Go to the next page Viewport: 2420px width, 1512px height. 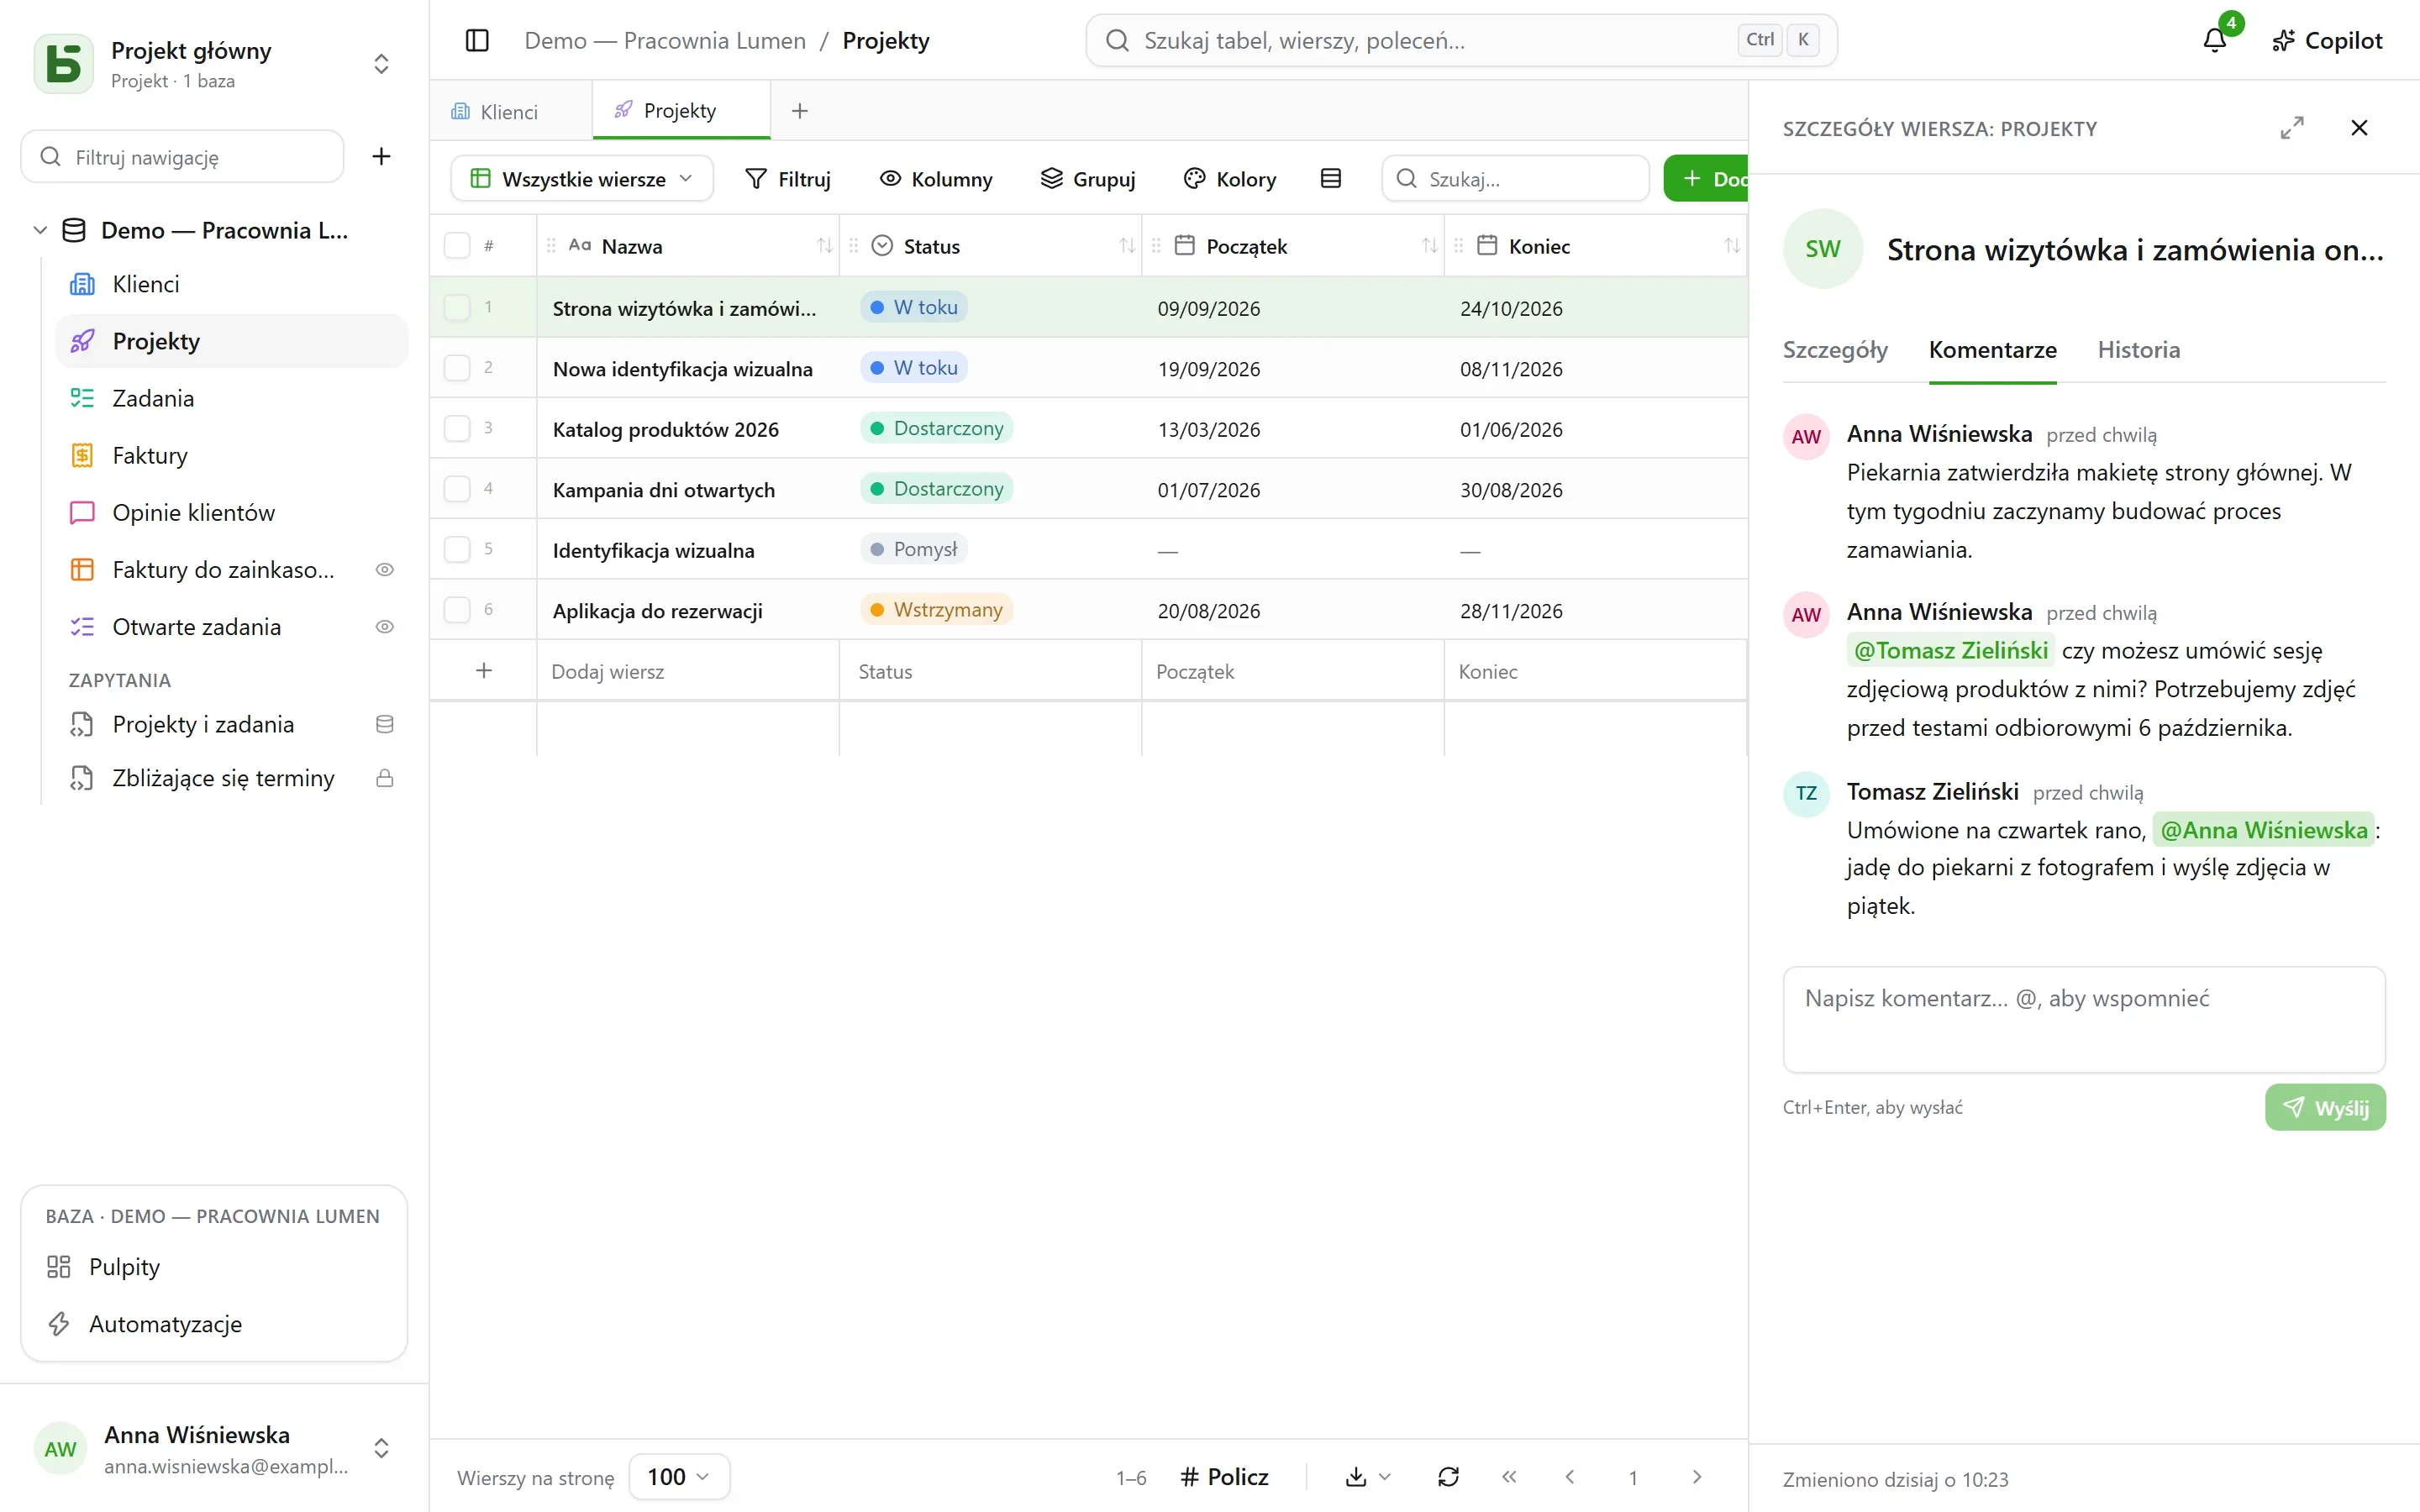click(1697, 1476)
